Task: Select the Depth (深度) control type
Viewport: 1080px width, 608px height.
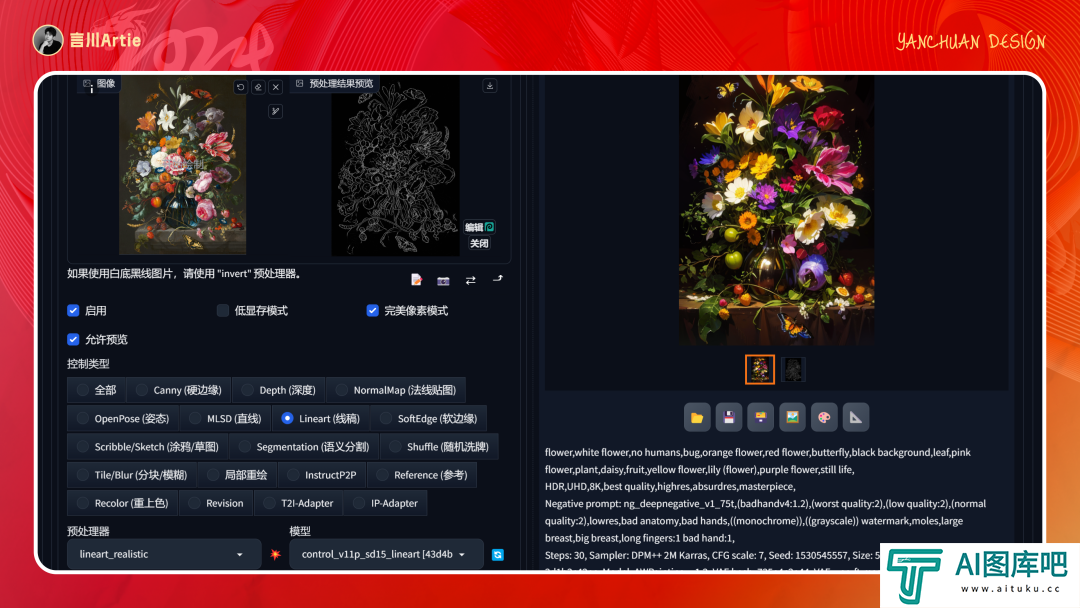Action: click(x=279, y=390)
